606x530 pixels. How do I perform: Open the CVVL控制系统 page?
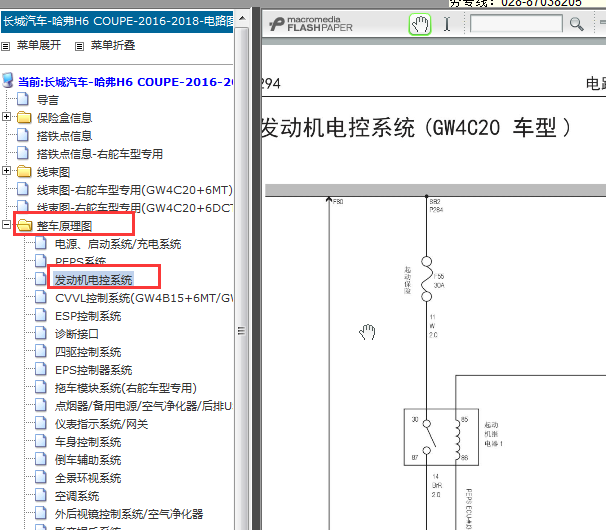pos(144,298)
